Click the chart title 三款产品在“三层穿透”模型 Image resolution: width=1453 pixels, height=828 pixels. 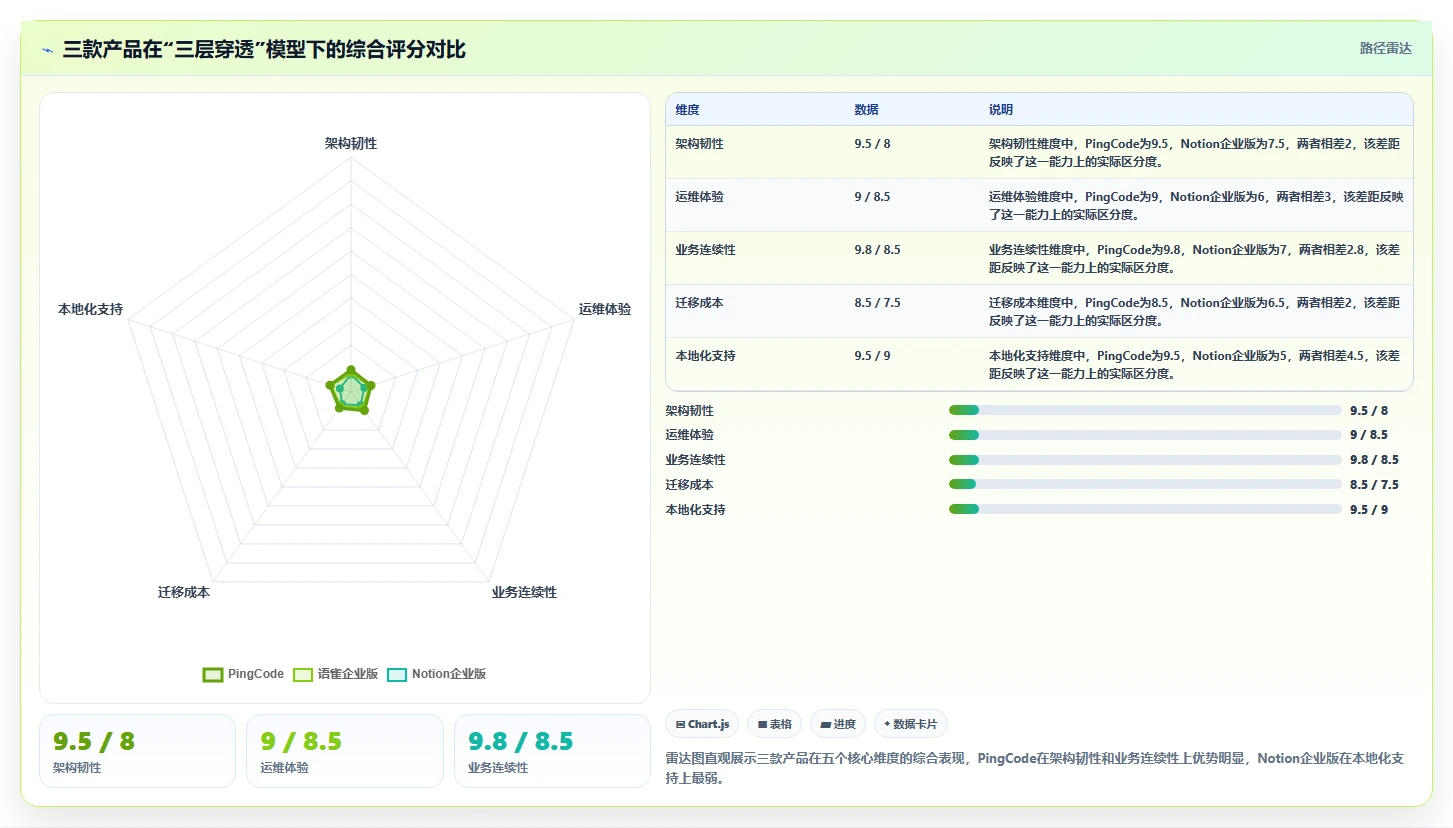[x=264, y=49]
